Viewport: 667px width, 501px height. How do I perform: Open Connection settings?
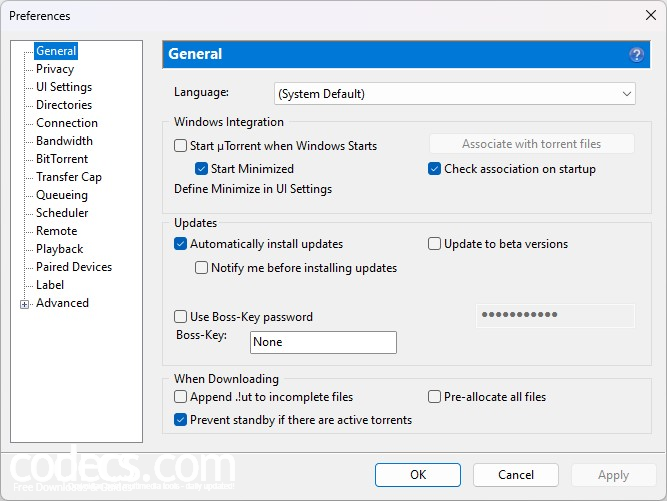[x=67, y=123]
